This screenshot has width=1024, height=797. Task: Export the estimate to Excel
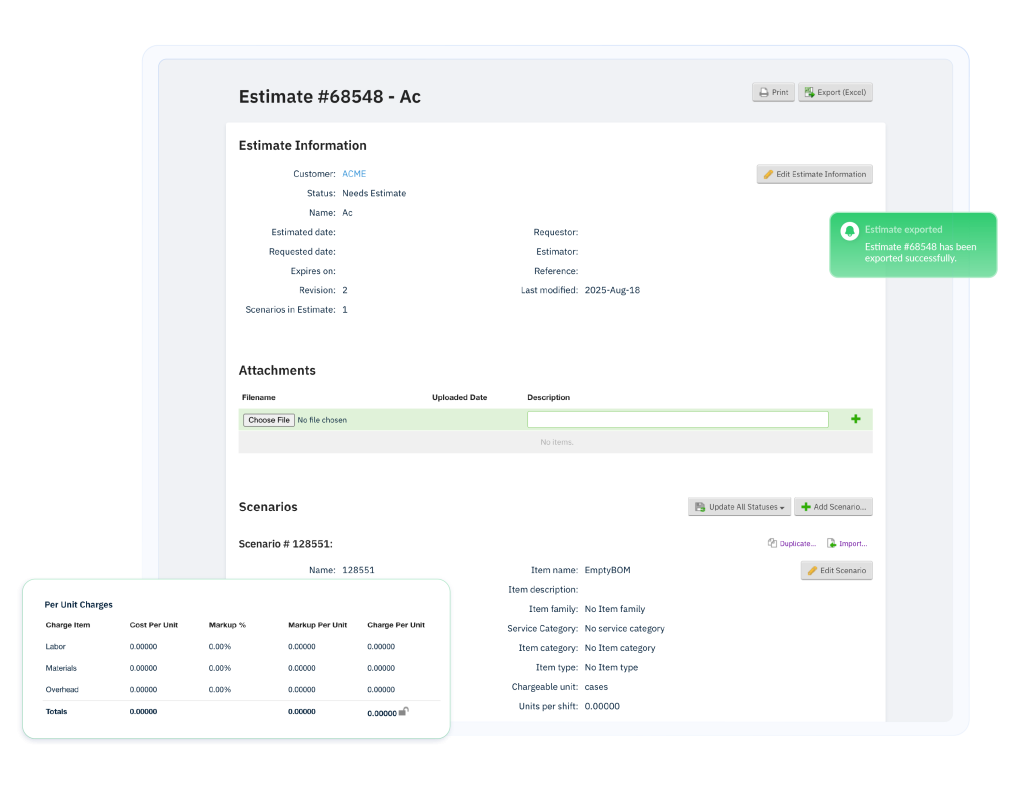pyautogui.click(x=835, y=92)
